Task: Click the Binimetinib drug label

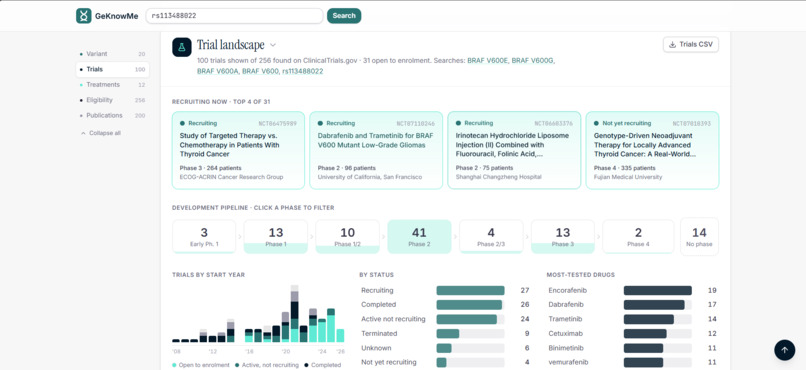Action: (x=566, y=348)
